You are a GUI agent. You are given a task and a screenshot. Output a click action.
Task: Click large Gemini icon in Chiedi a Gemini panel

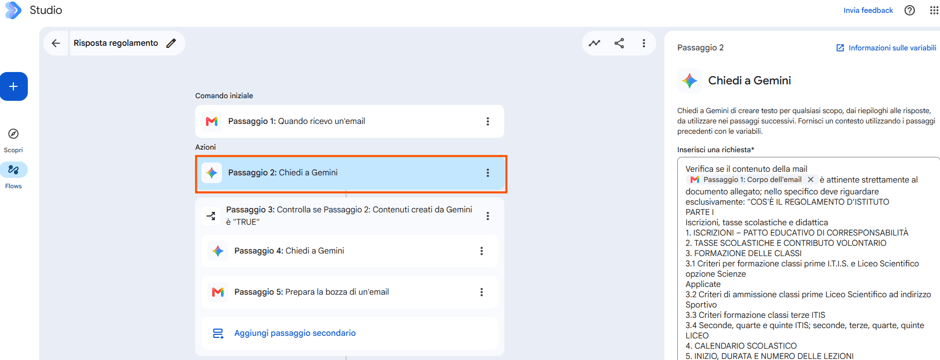pyautogui.click(x=689, y=81)
